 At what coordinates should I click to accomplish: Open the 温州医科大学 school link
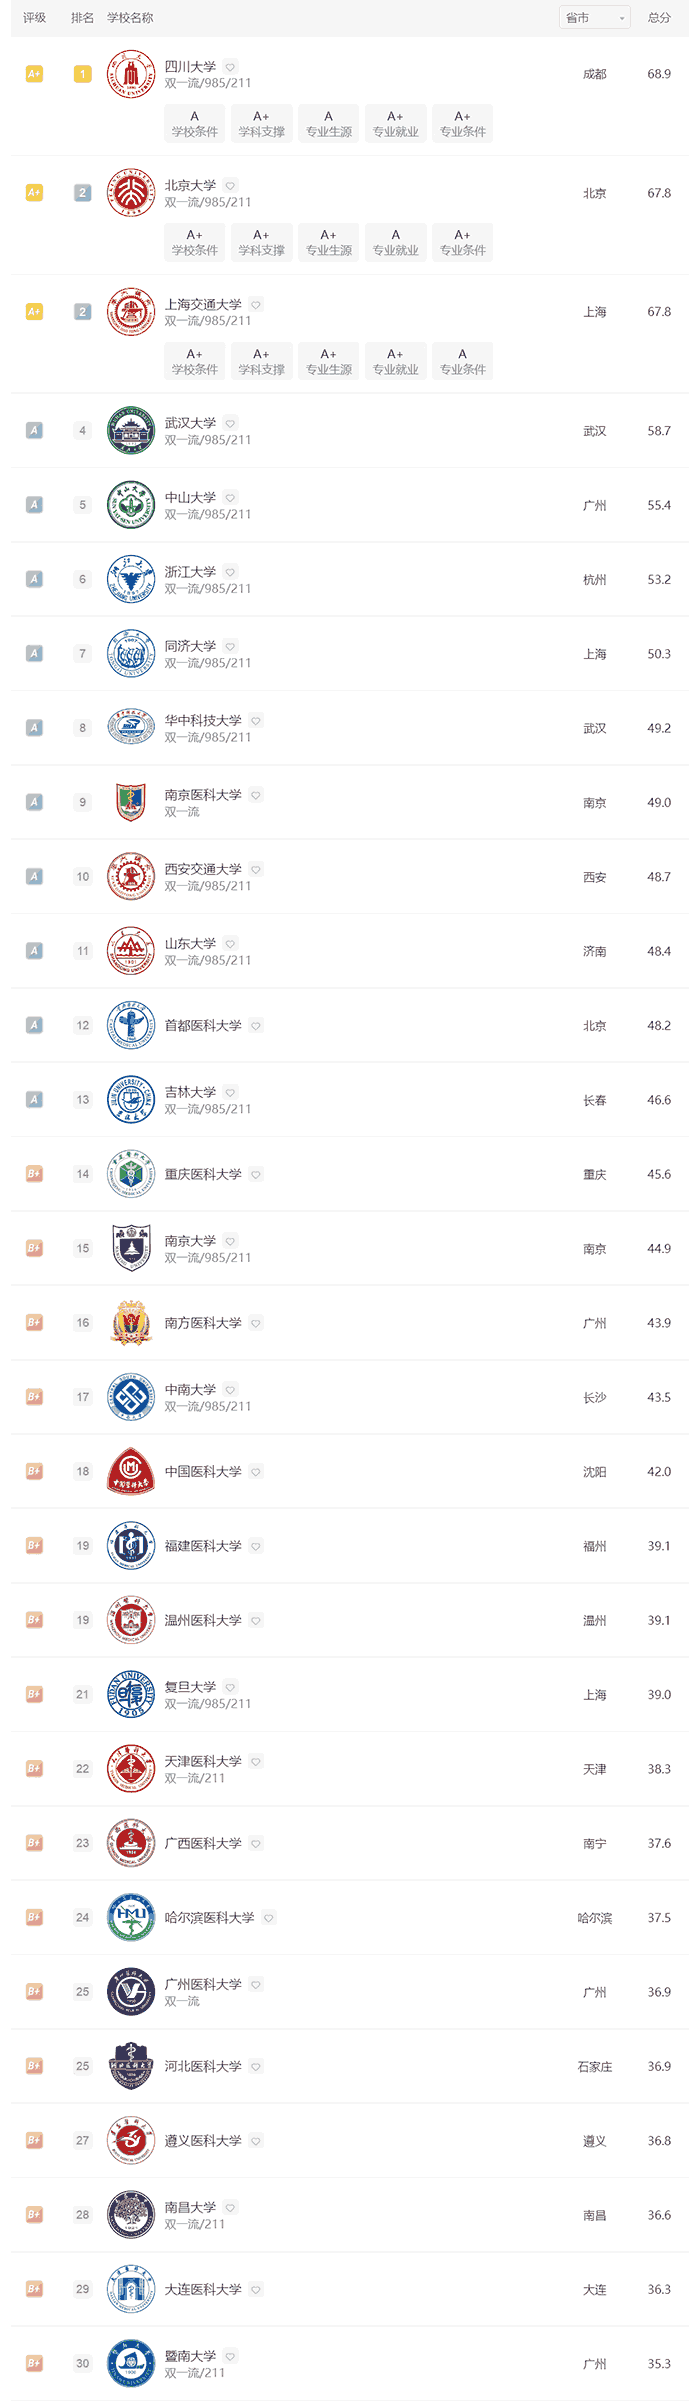point(203,1621)
